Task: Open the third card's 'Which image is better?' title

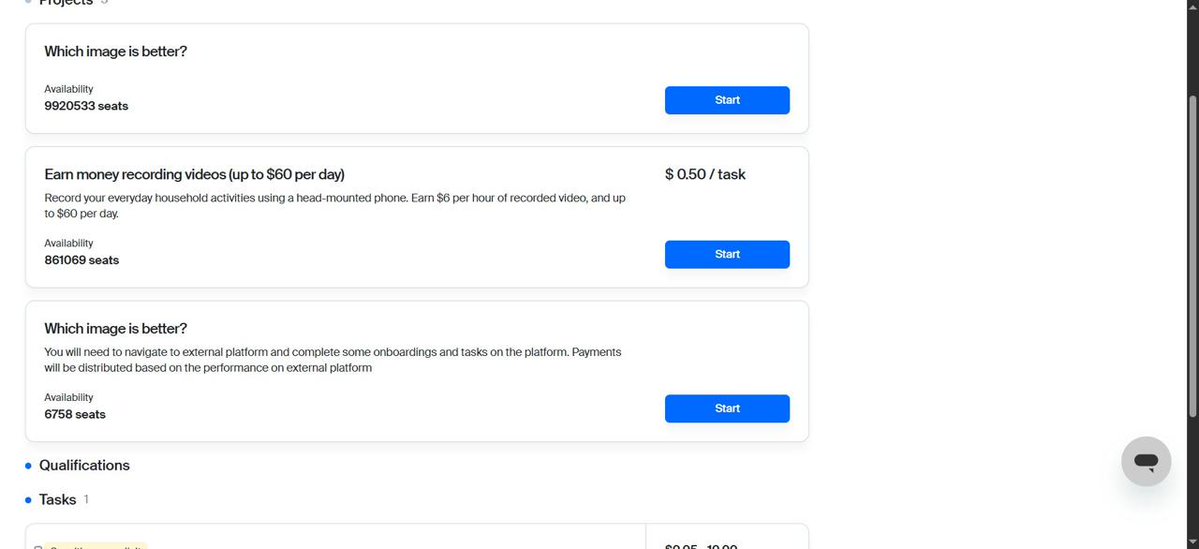Action: click(115, 329)
